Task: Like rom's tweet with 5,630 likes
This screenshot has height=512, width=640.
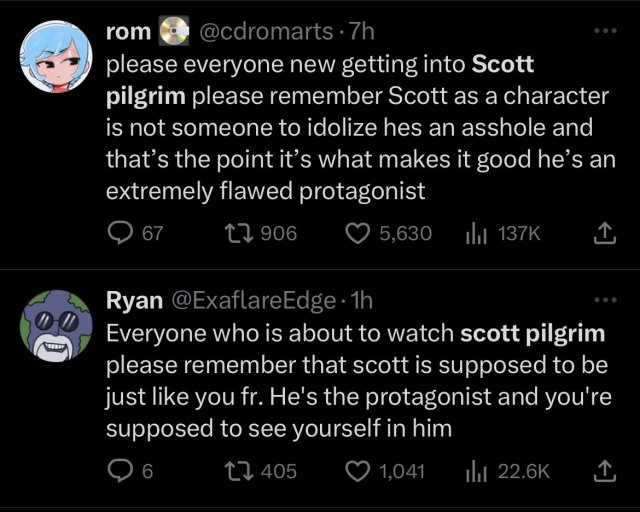Action: (x=358, y=233)
